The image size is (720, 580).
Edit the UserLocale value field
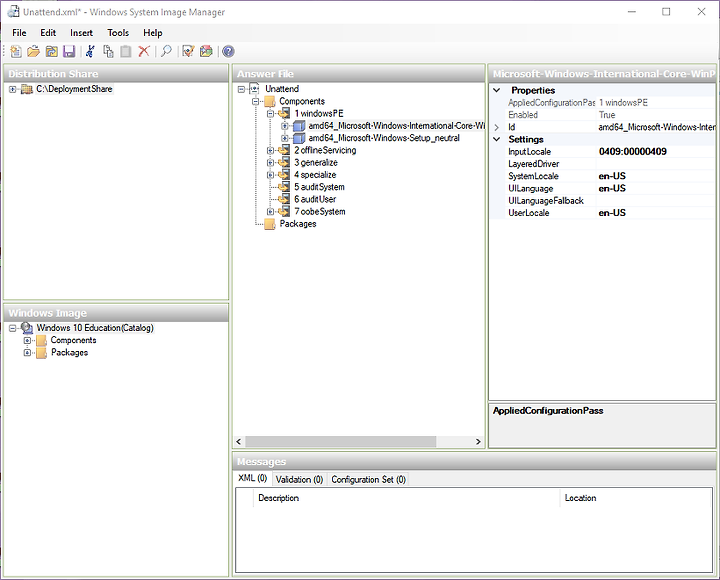click(x=656, y=213)
